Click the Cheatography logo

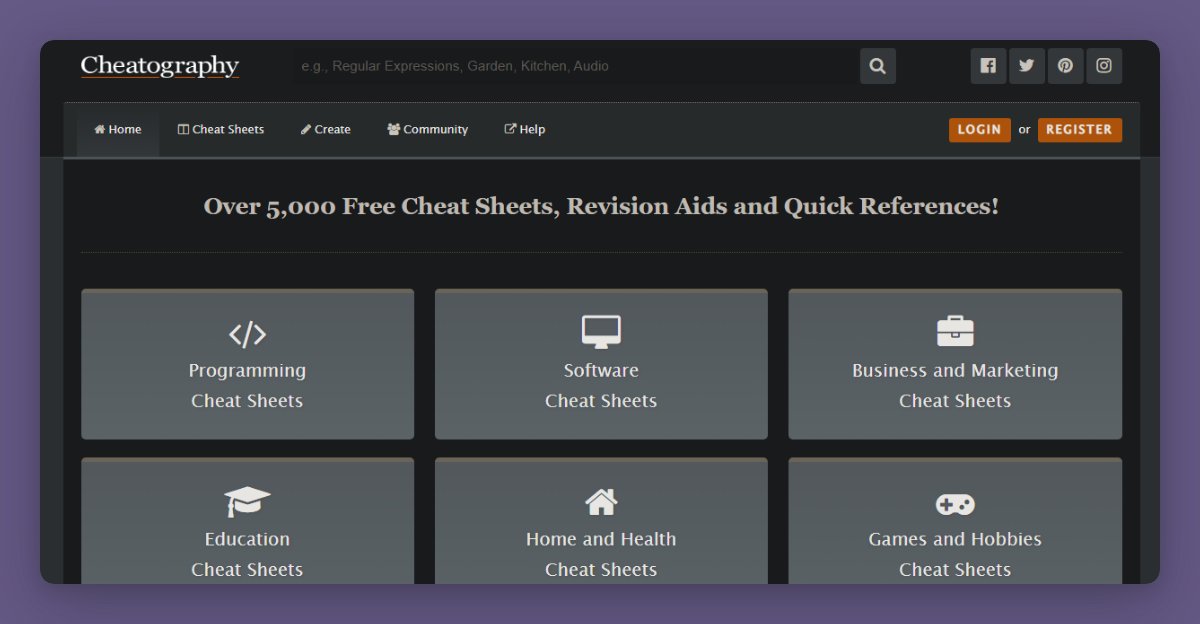pyautogui.click(x=159, y=65)
